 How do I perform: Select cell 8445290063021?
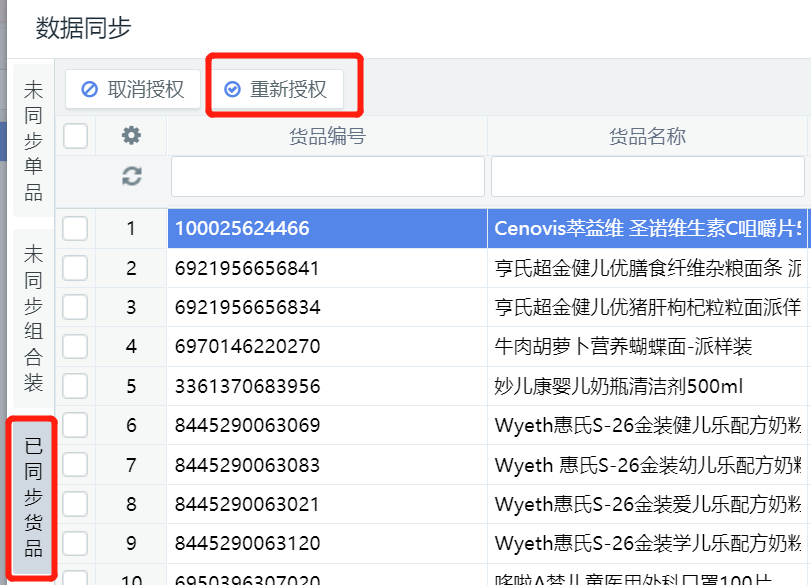click(x=327, y=504)
